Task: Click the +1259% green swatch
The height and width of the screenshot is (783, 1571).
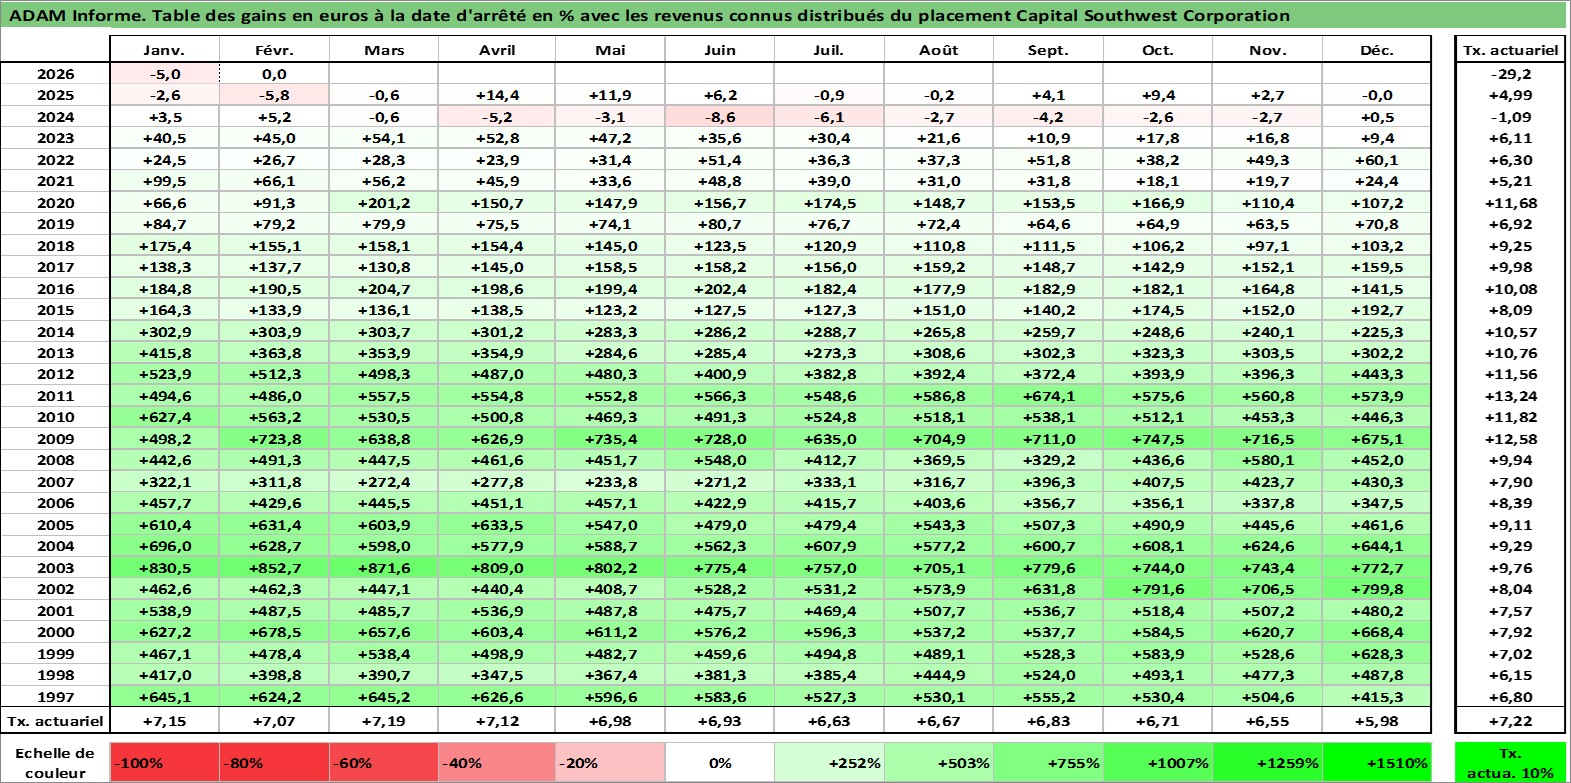Action: point(1267,762)
